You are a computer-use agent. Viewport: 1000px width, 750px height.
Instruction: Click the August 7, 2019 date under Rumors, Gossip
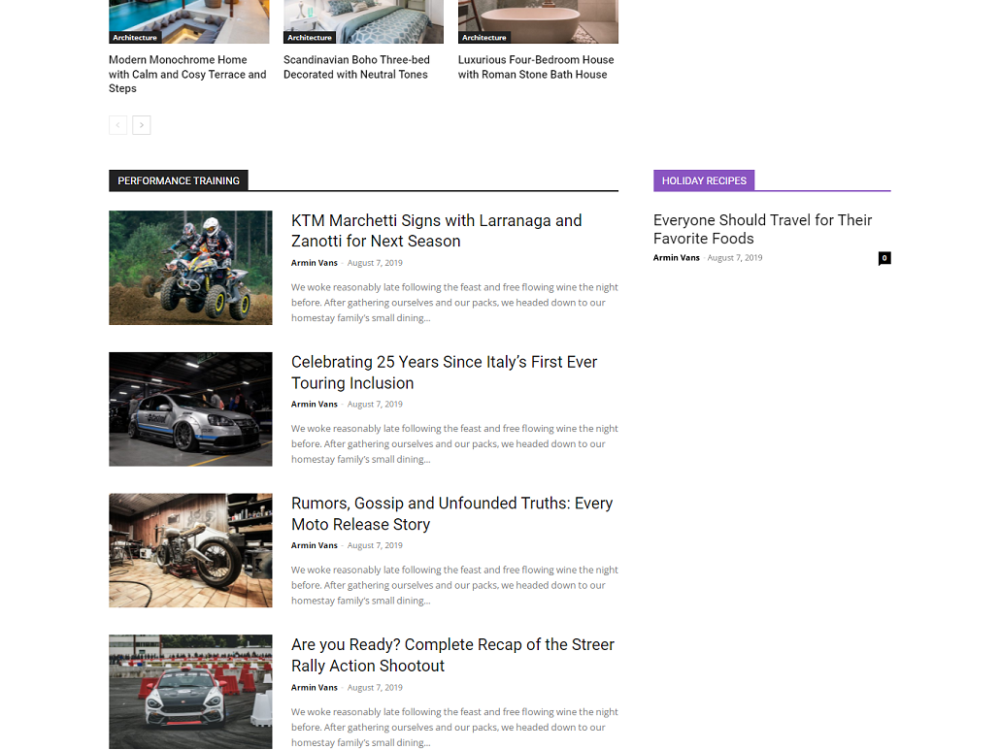pos(375,545)
